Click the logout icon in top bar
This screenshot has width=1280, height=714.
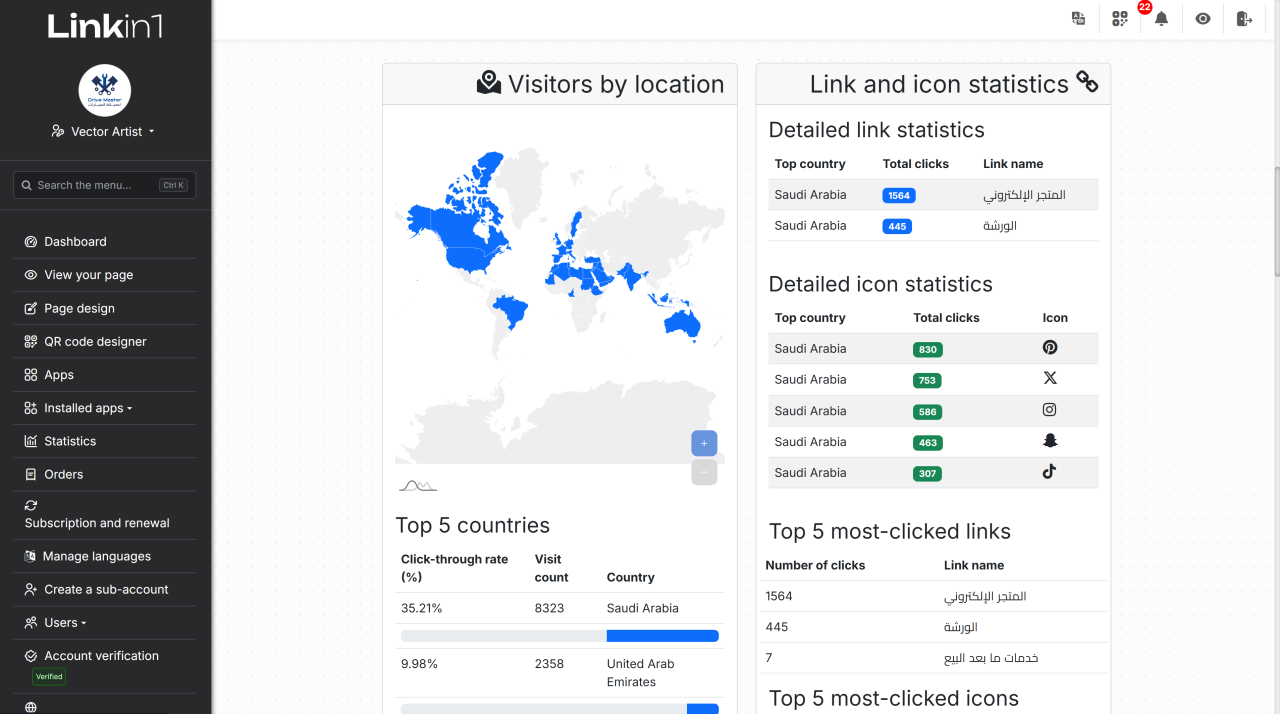(1244, 18)
